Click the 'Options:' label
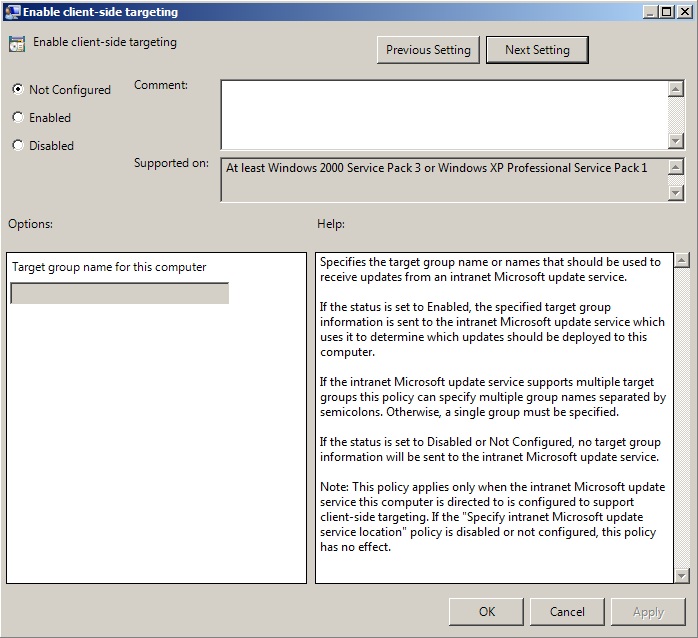The height and width of the screenshot is (638, 698). pyautogui.click(x=30, y=224)
